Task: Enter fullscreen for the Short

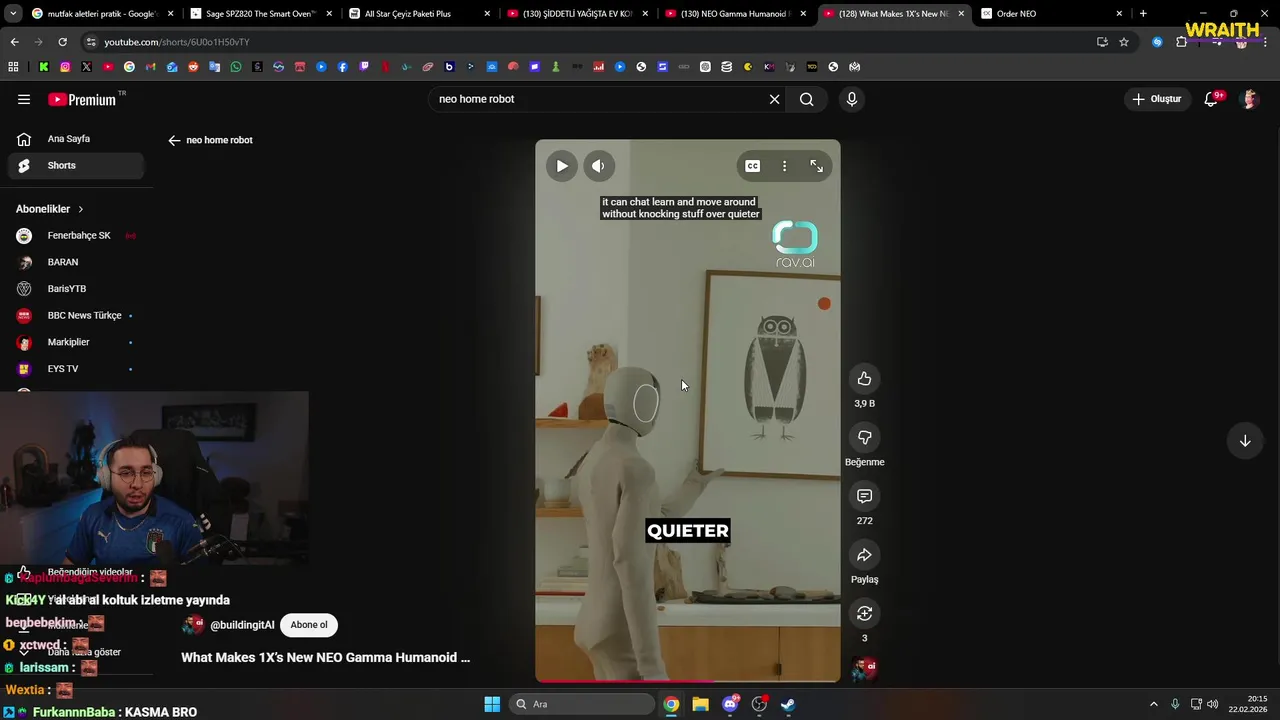Action: click(x=817, y=166)
